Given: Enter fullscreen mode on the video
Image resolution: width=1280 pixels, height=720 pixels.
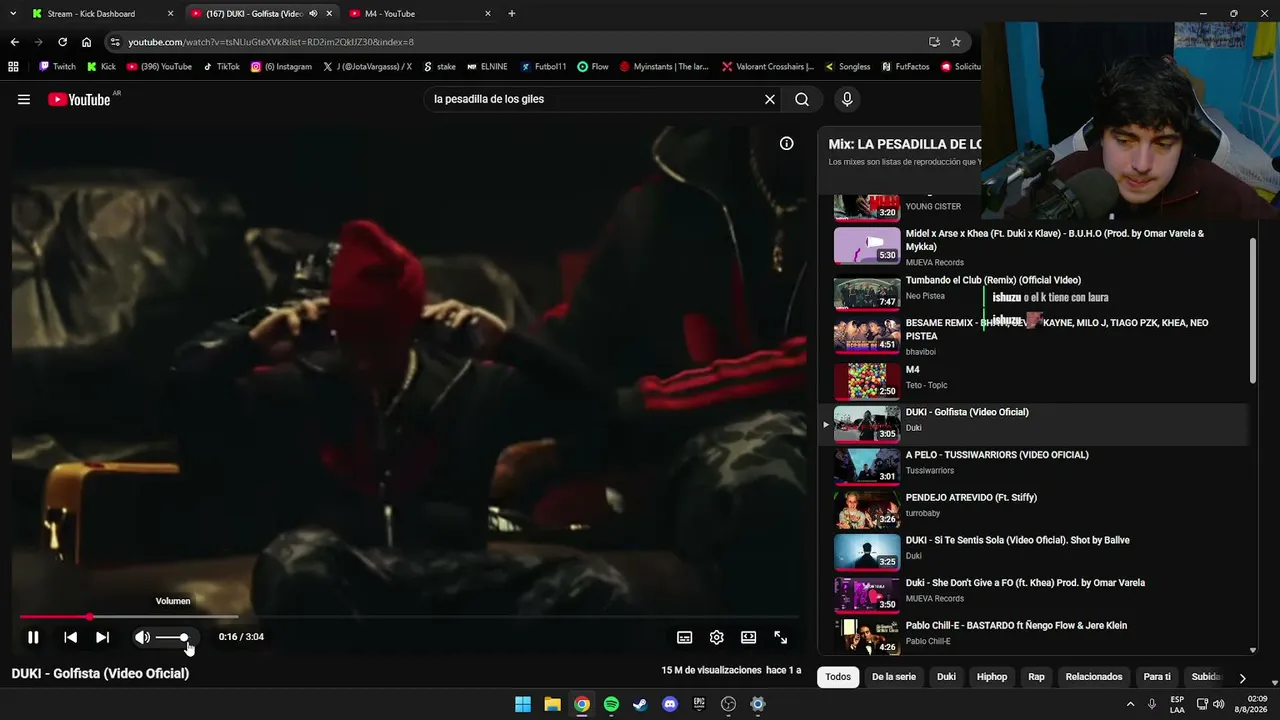Looking at the screenshot, I should click(x=781, y=637).
